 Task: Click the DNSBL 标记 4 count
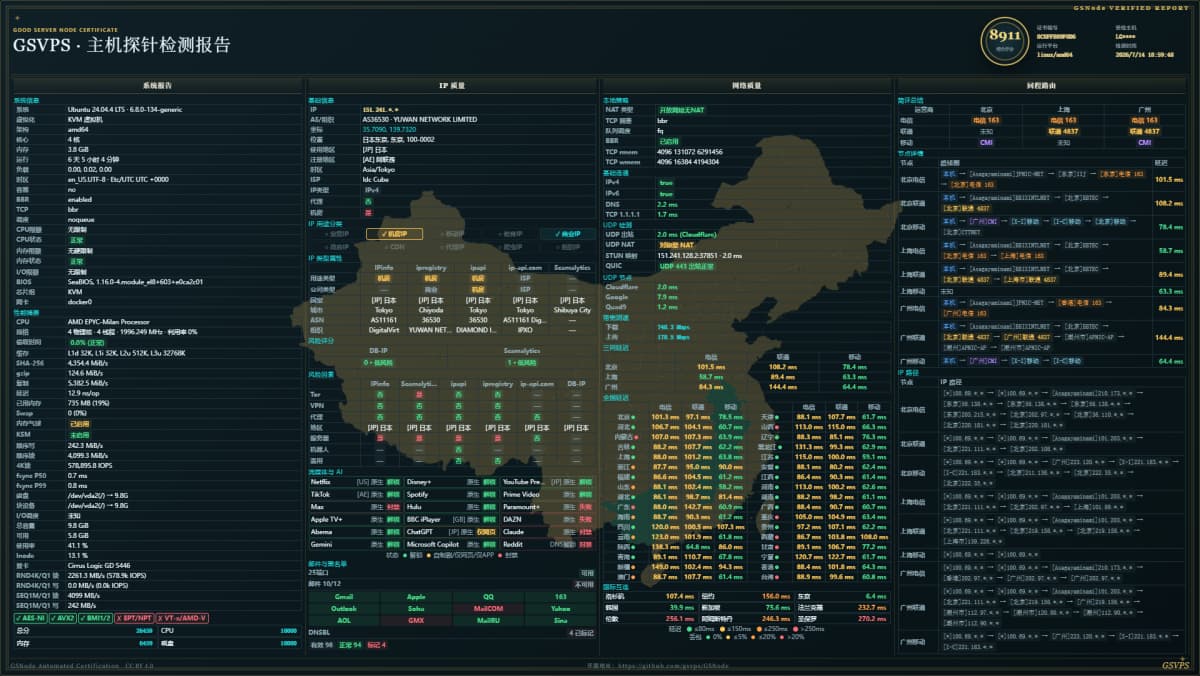376,645
